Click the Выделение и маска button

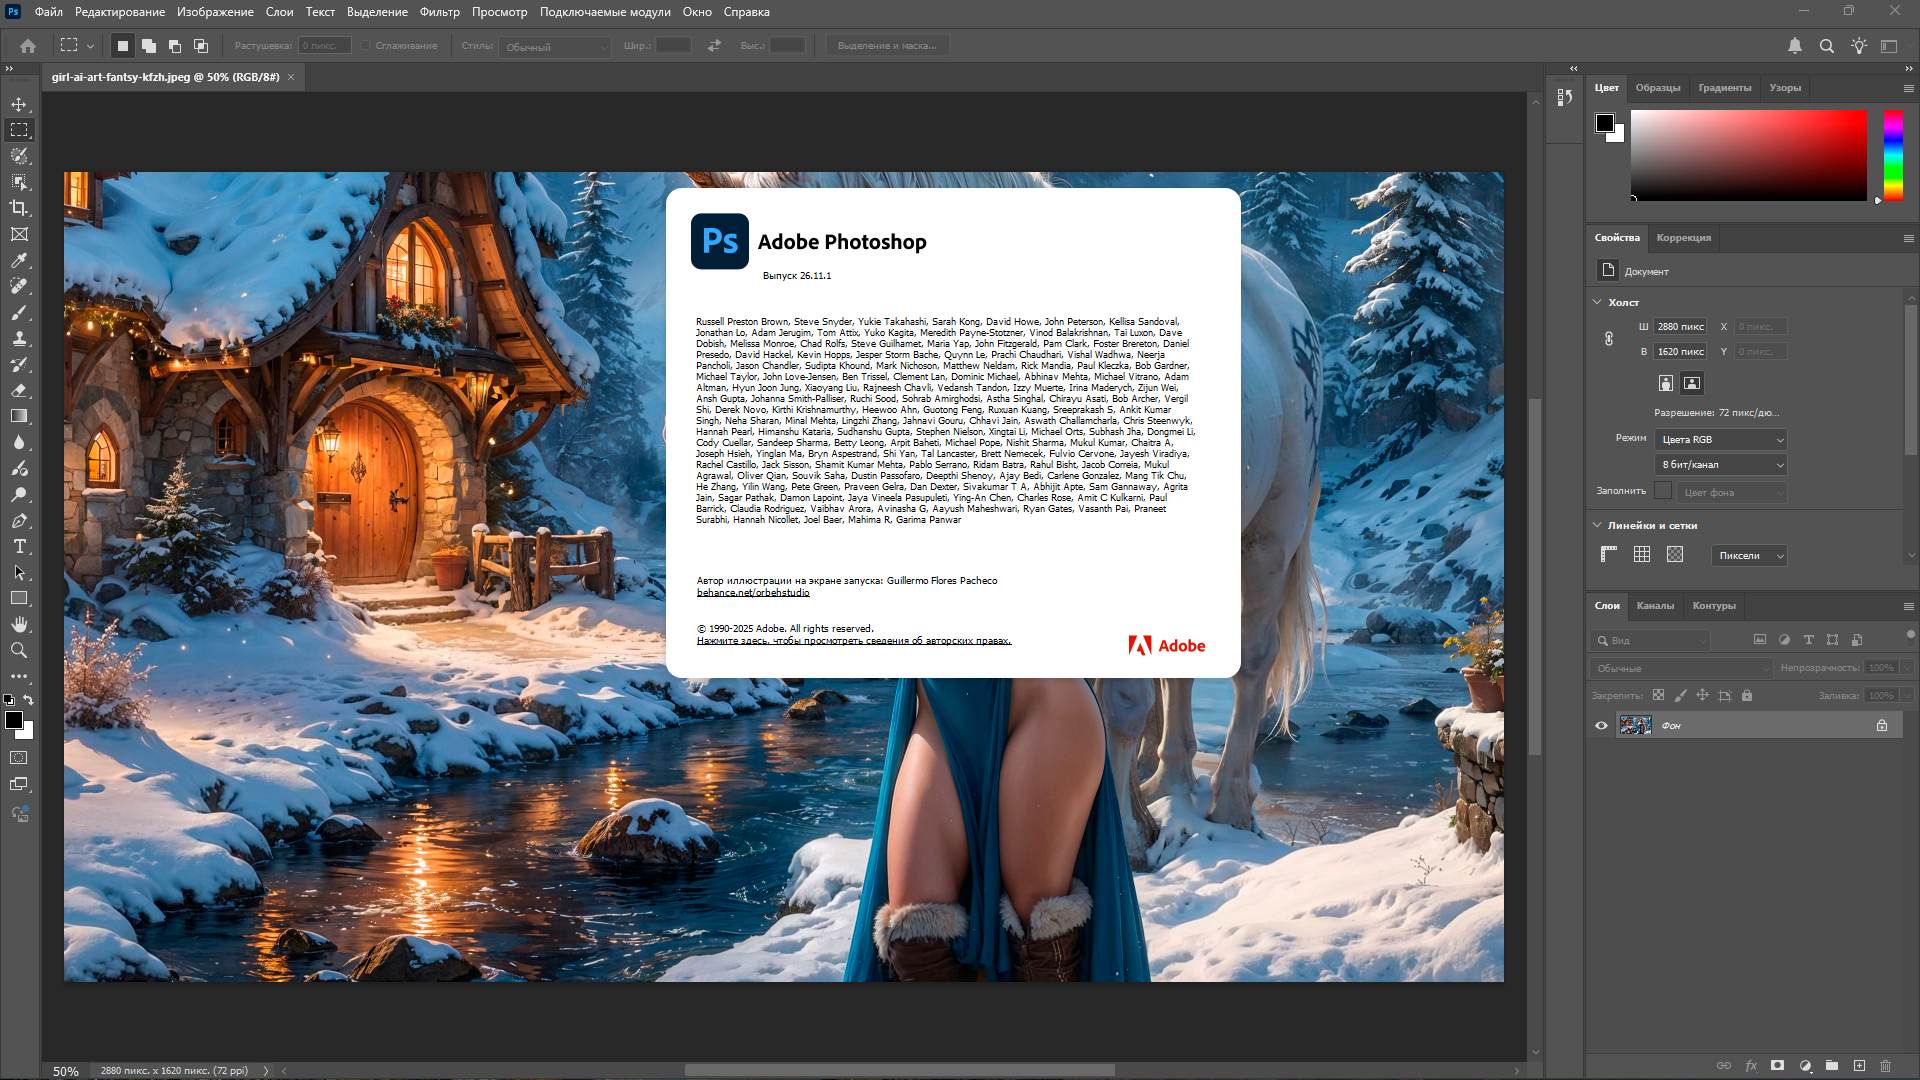pos(887,46)
